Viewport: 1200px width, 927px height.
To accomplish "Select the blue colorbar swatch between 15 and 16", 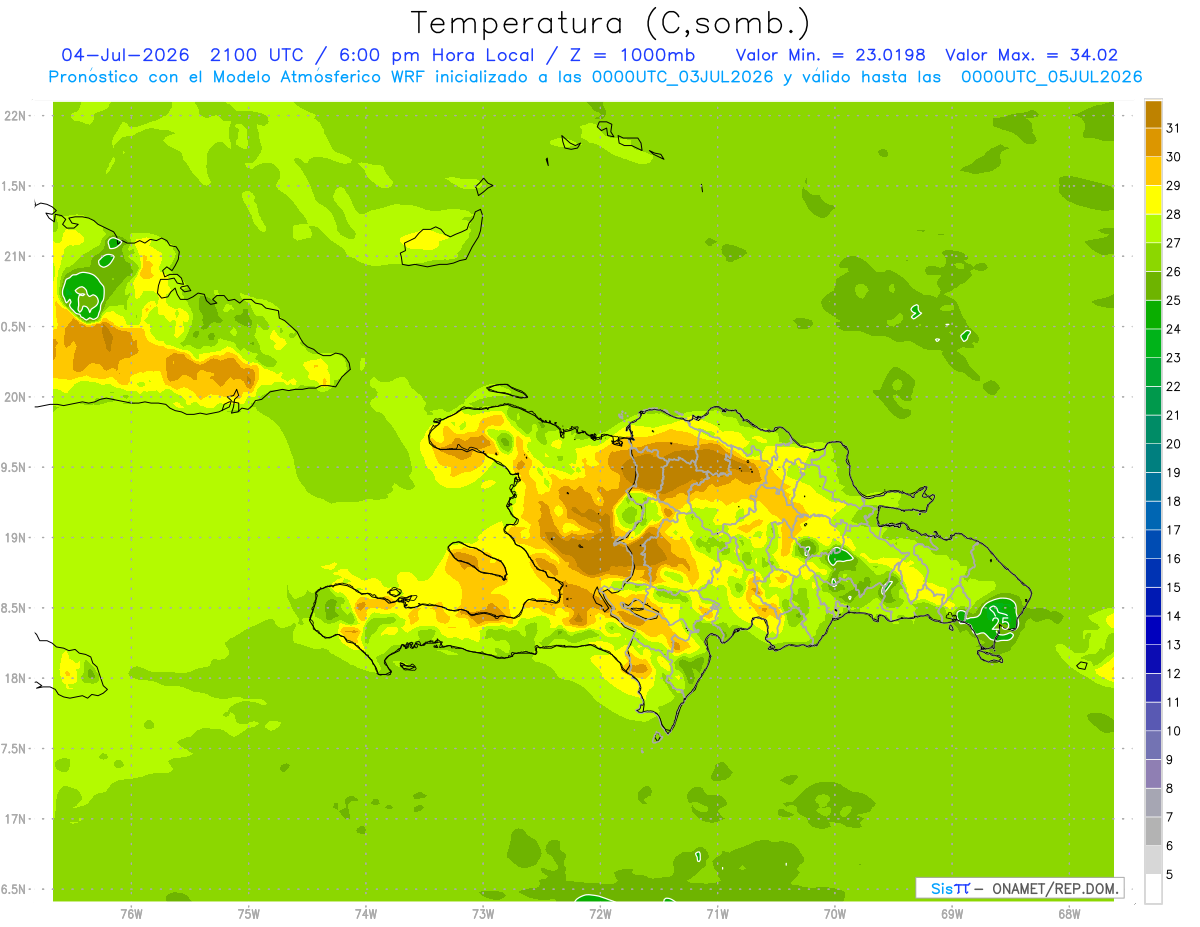I will pos(1153,572).
